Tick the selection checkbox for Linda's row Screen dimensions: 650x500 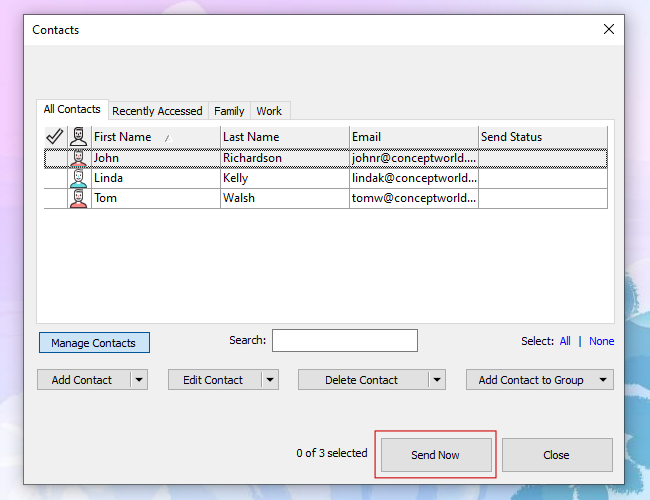click(x=56, y=178)
